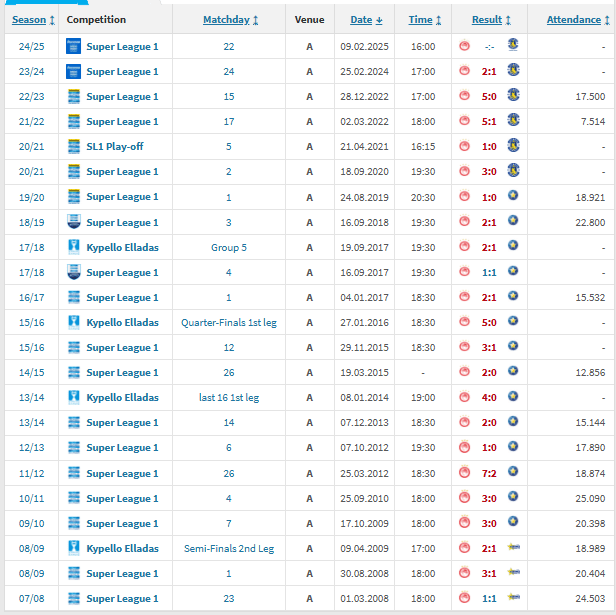Screen dimensions: 616x615
Task: Sort by the Time column header
Action: [421, 20]
